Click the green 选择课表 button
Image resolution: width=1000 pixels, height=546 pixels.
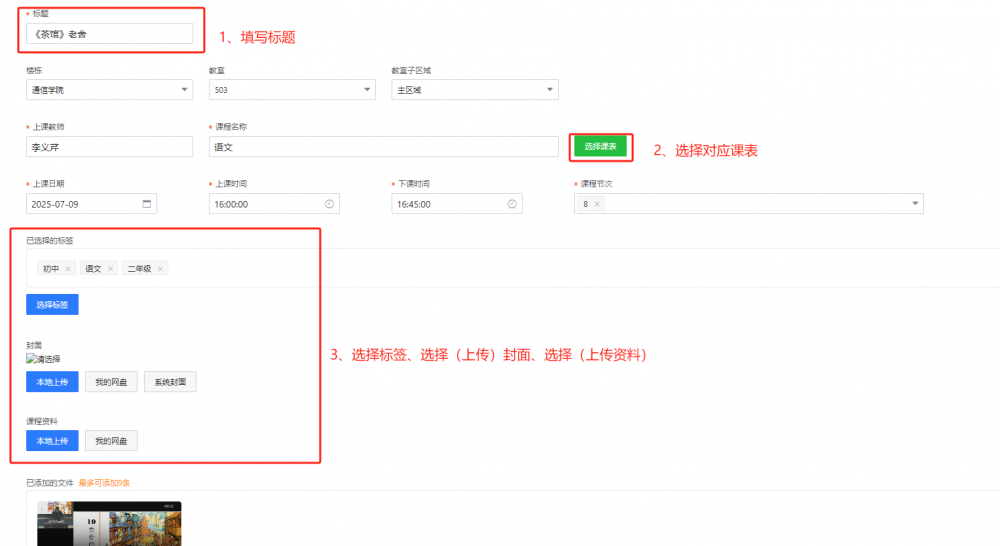click(603, 147)
